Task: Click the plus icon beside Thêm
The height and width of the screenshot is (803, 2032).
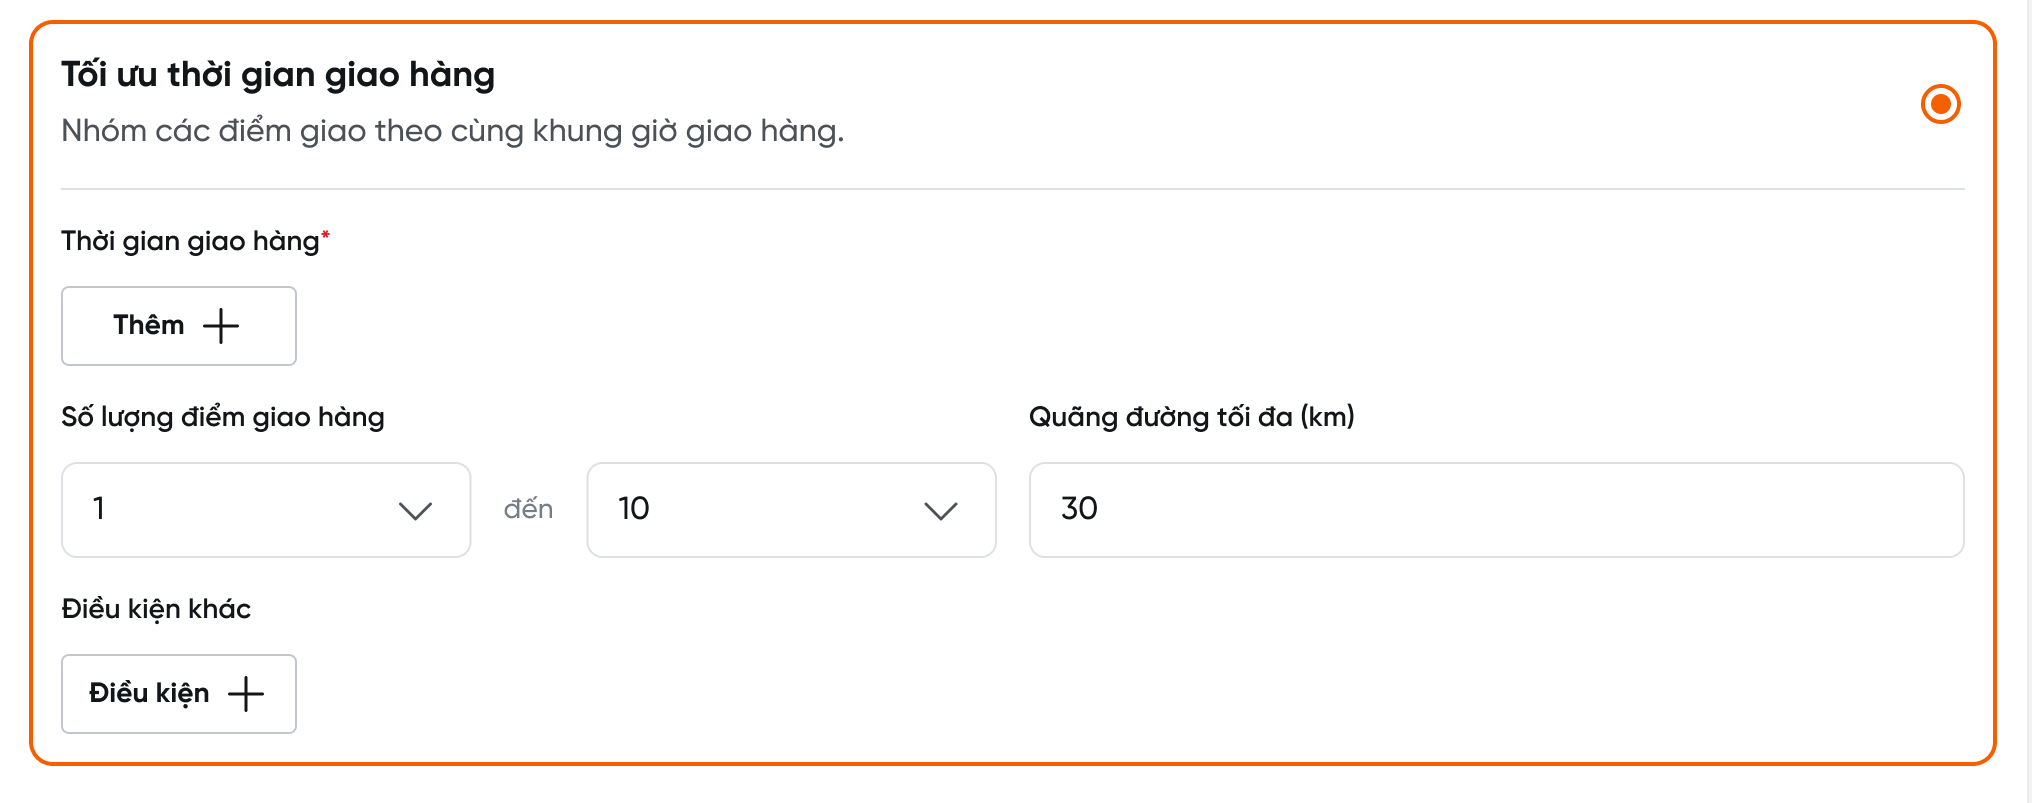Action: (221, 326)
